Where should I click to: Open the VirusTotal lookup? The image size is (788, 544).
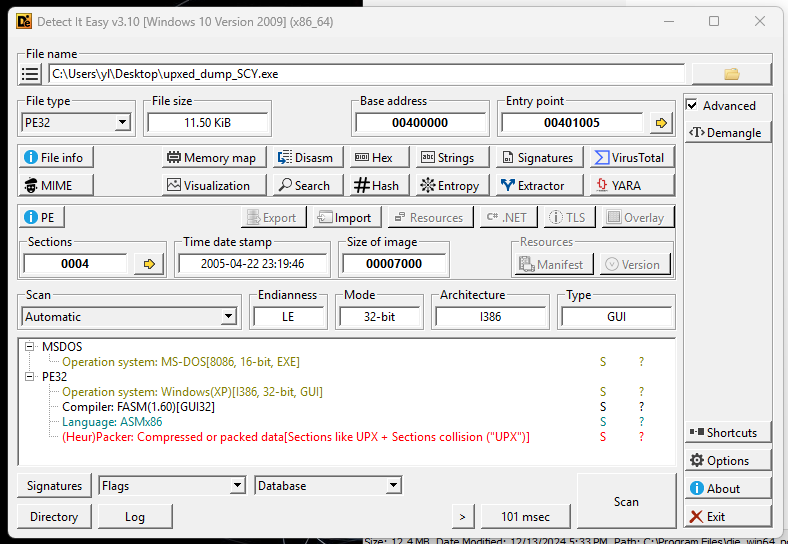coord(629,157)
